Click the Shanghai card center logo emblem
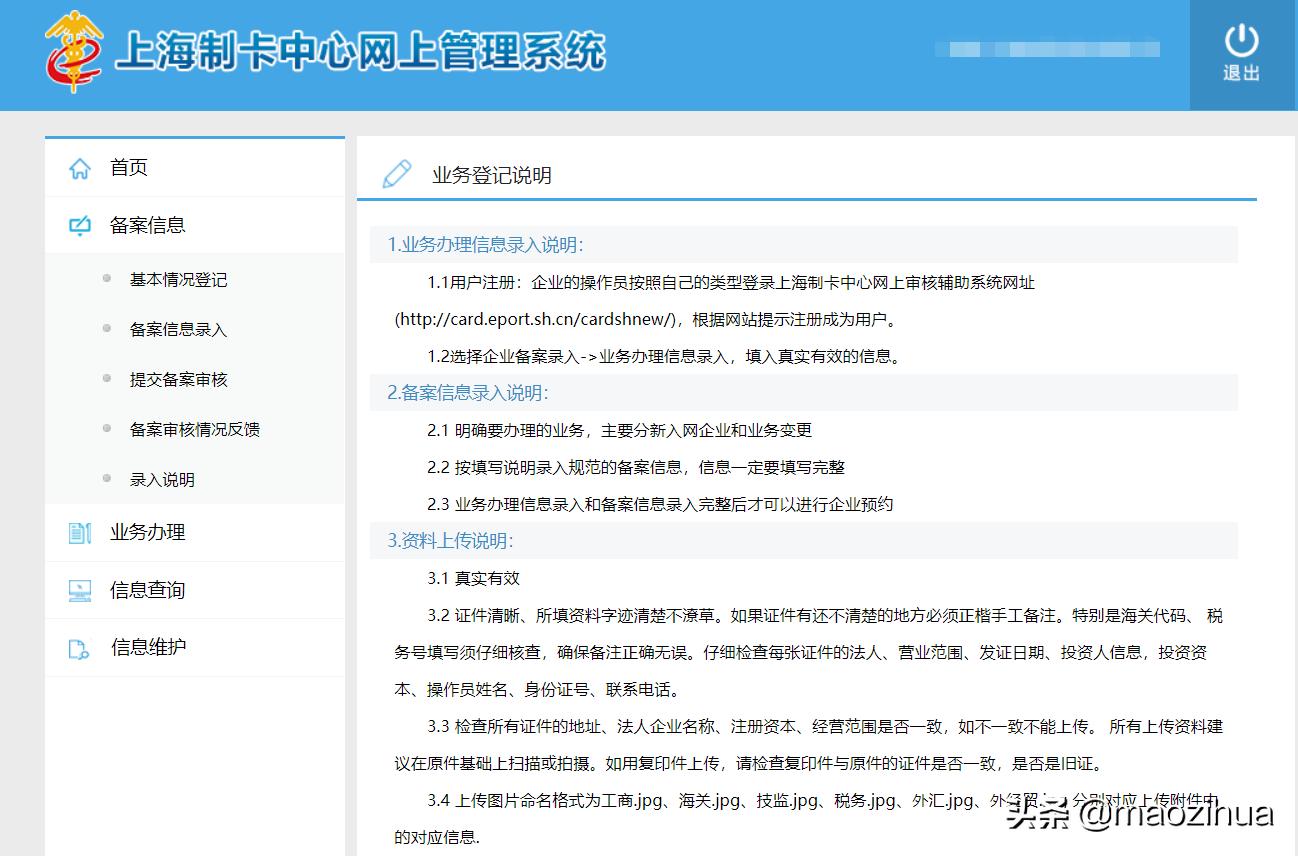Image resolution: width=1298 pixels, height=856 pixels. [75, 51]
